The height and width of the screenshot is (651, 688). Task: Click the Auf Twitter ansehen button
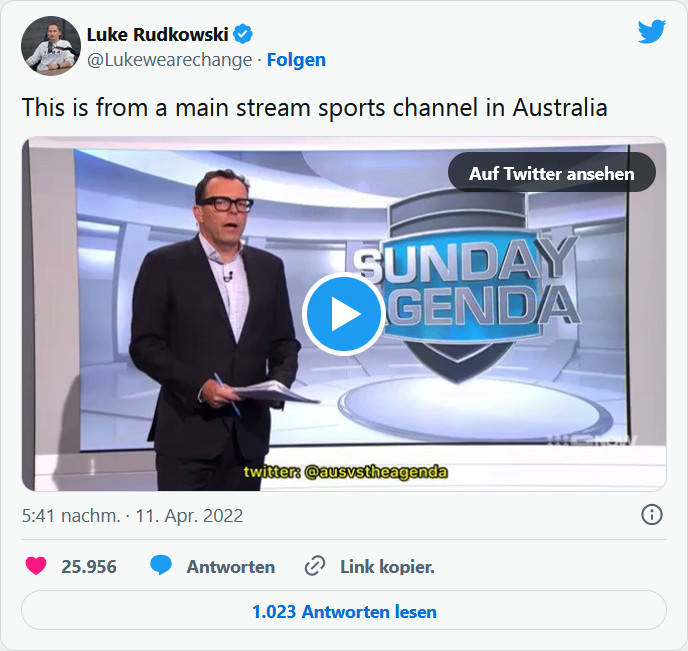coord(552,172)
